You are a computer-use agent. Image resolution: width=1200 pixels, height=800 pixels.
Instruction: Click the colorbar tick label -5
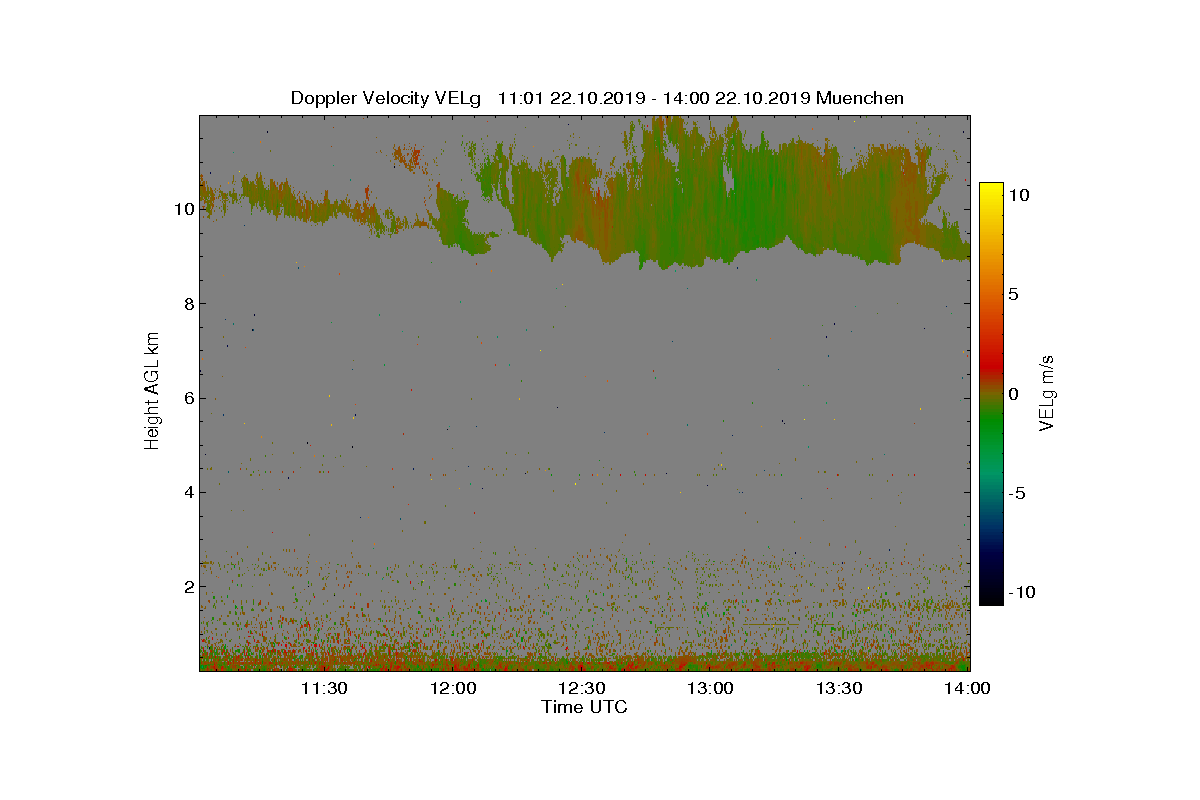click(x=1017, y=493)
